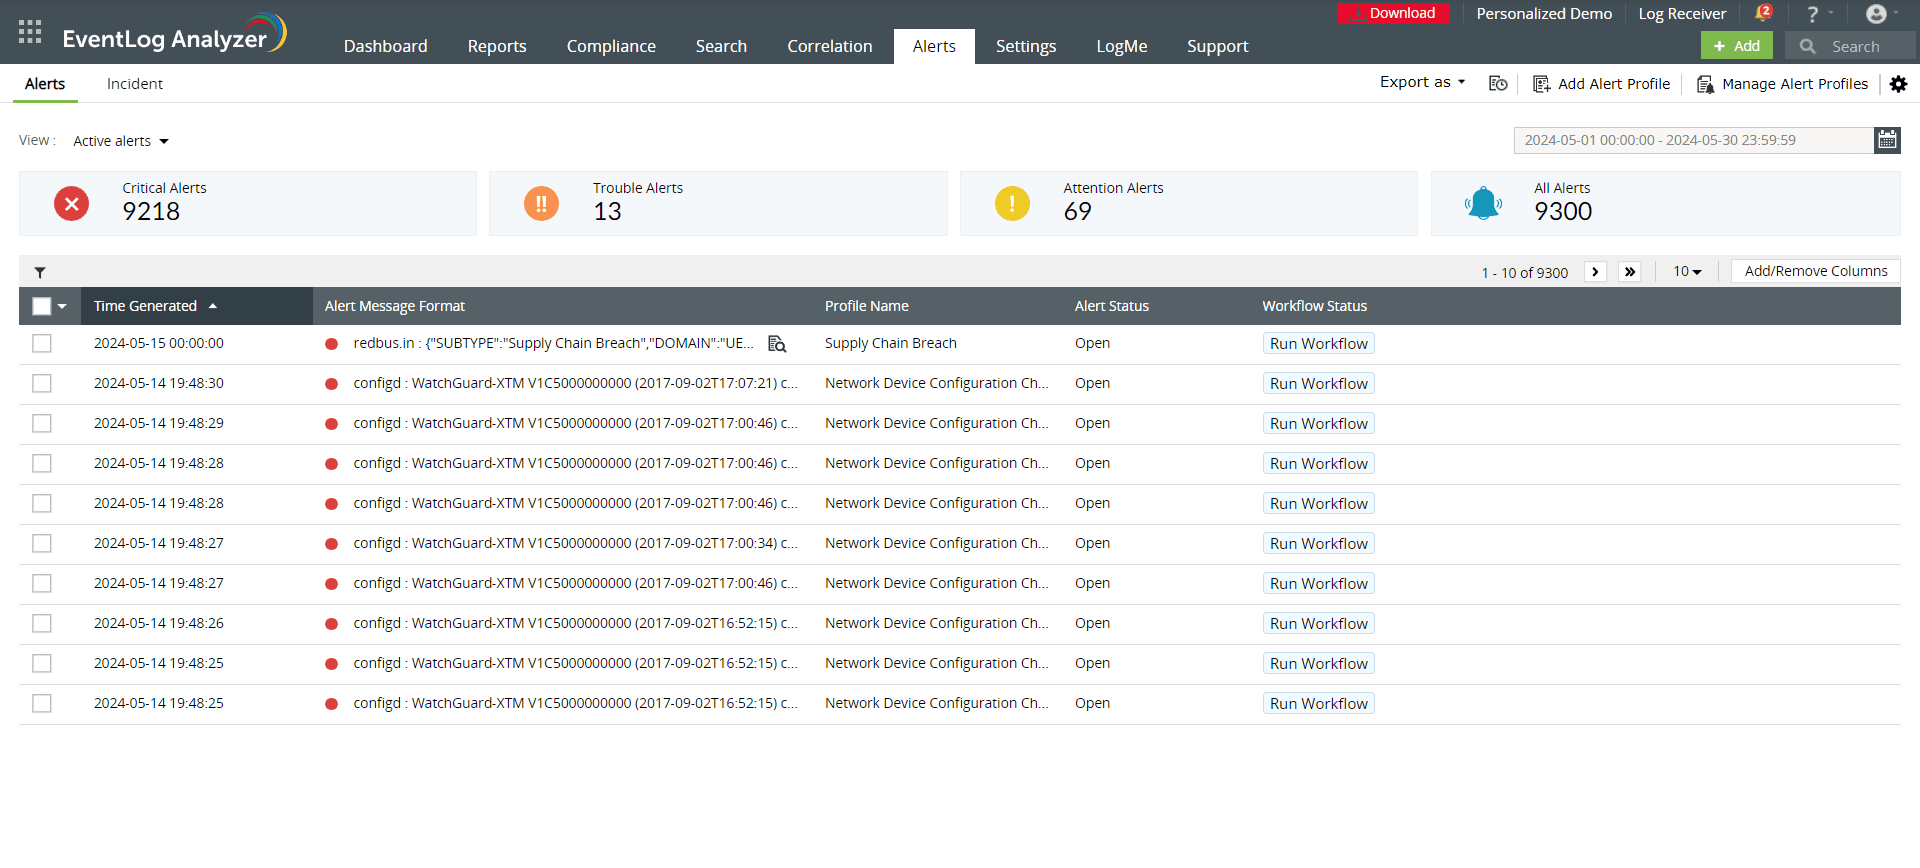Open the alerts settings gear icon
Screen dimensions: 1920x868
click(1898, 84)
